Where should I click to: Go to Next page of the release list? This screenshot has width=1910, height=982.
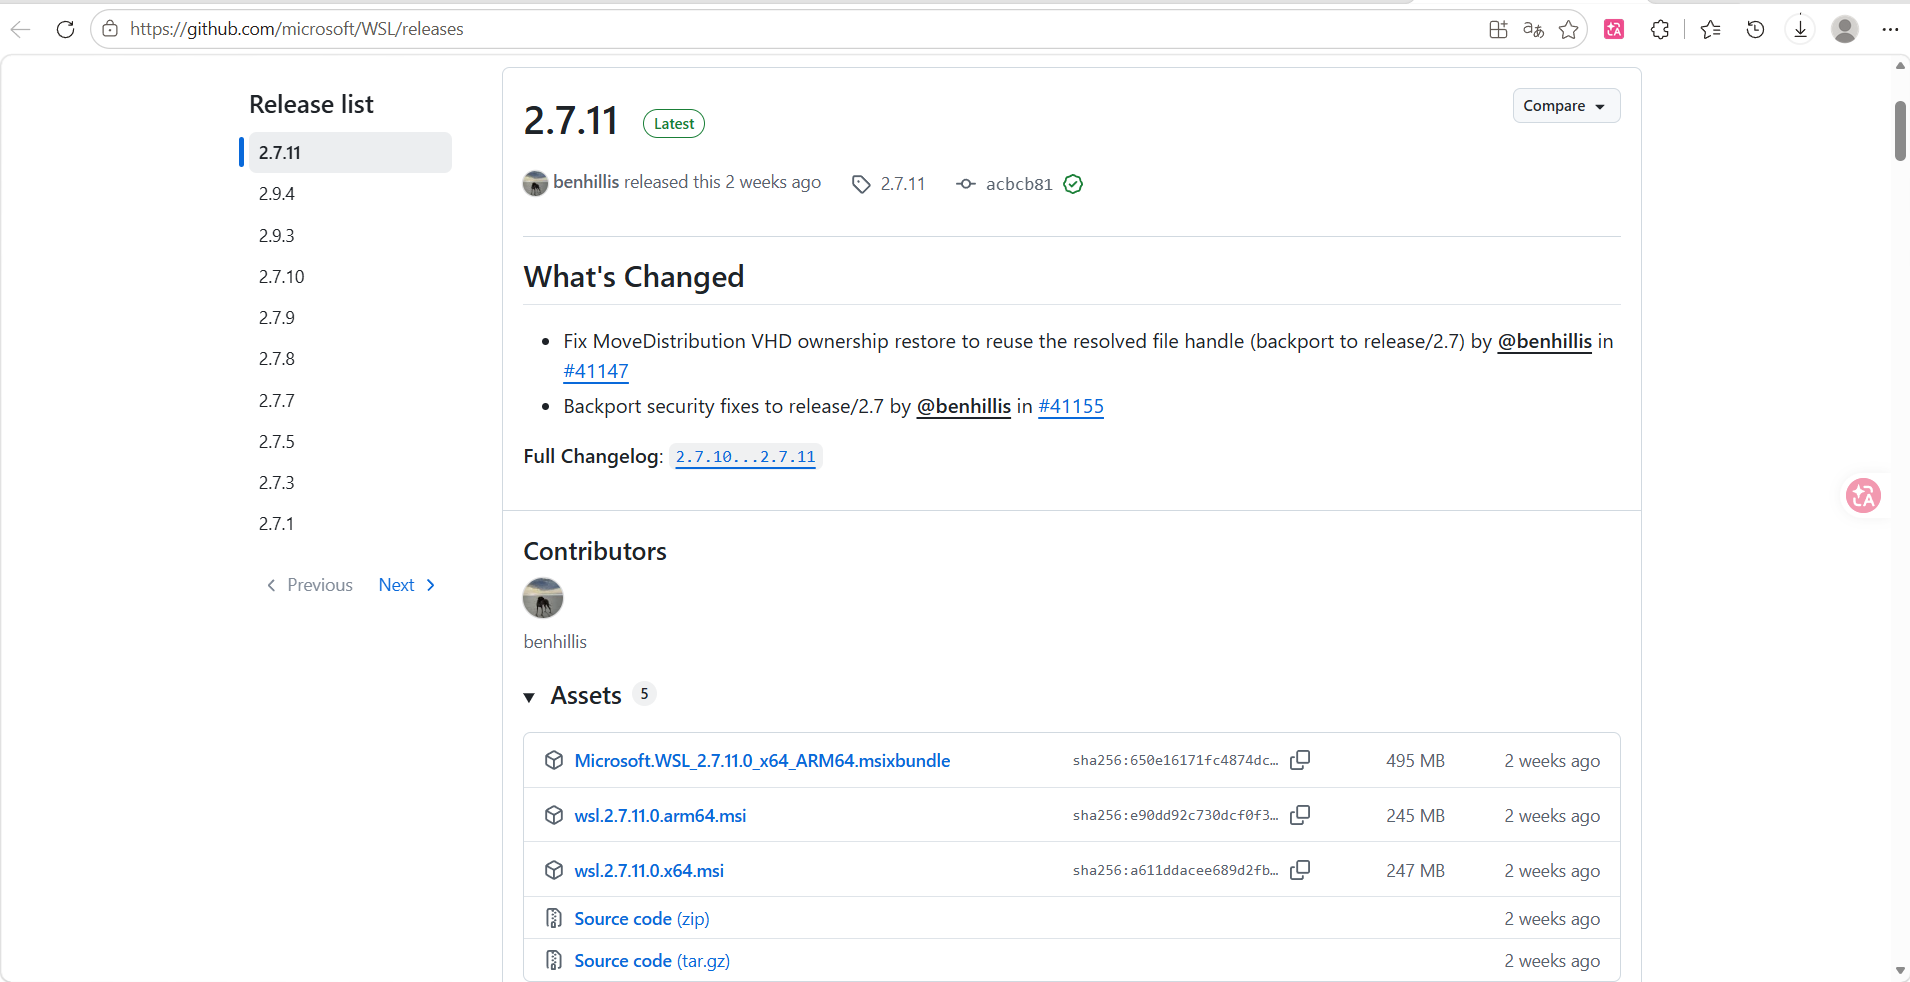[x=407, y=585]
